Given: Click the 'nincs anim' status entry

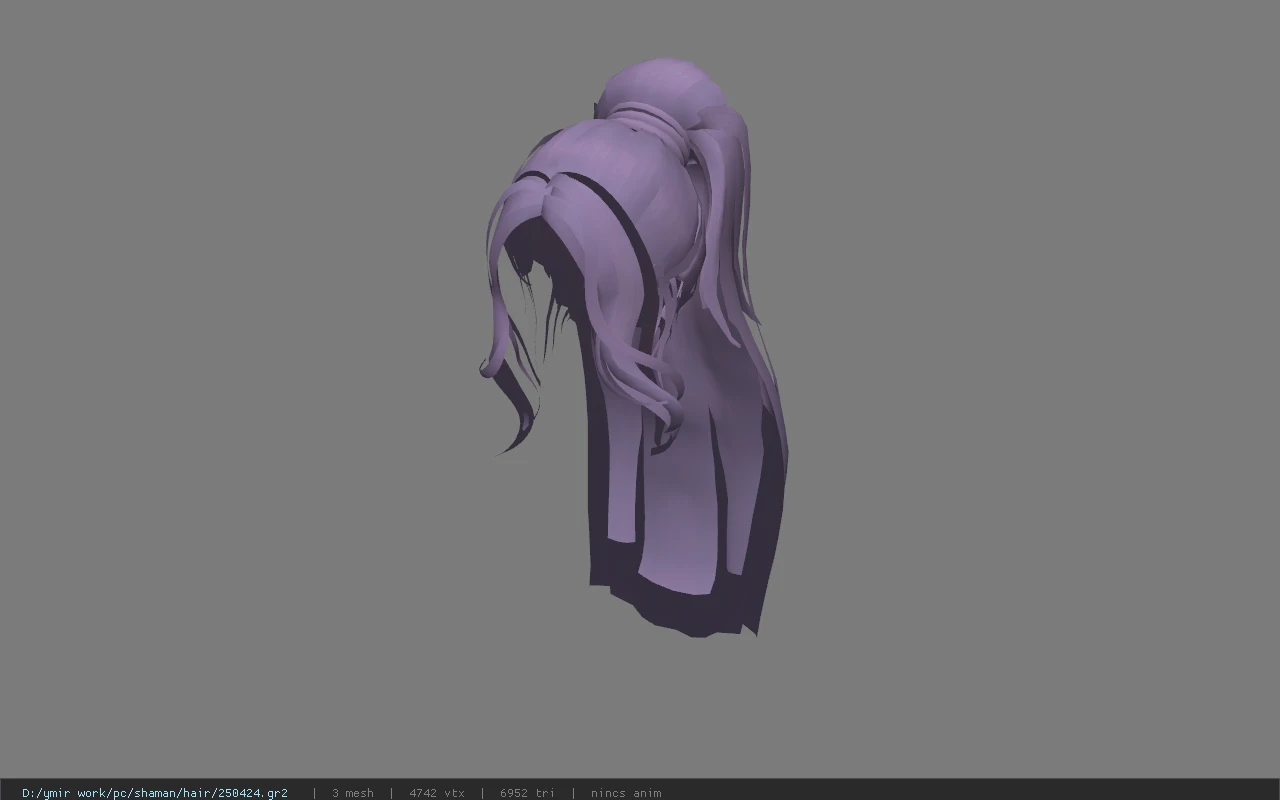Looking at the screenshot, I should 626,793.
